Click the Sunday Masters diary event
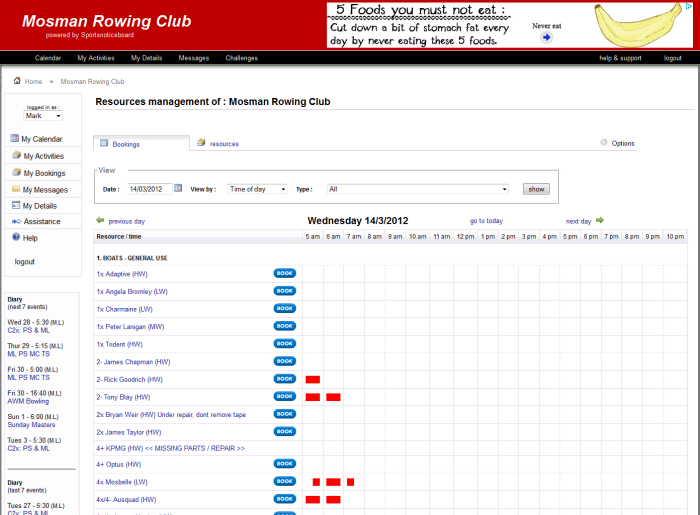Image resolution: width=700 pixels, height=515 pixels. (31, 425)
